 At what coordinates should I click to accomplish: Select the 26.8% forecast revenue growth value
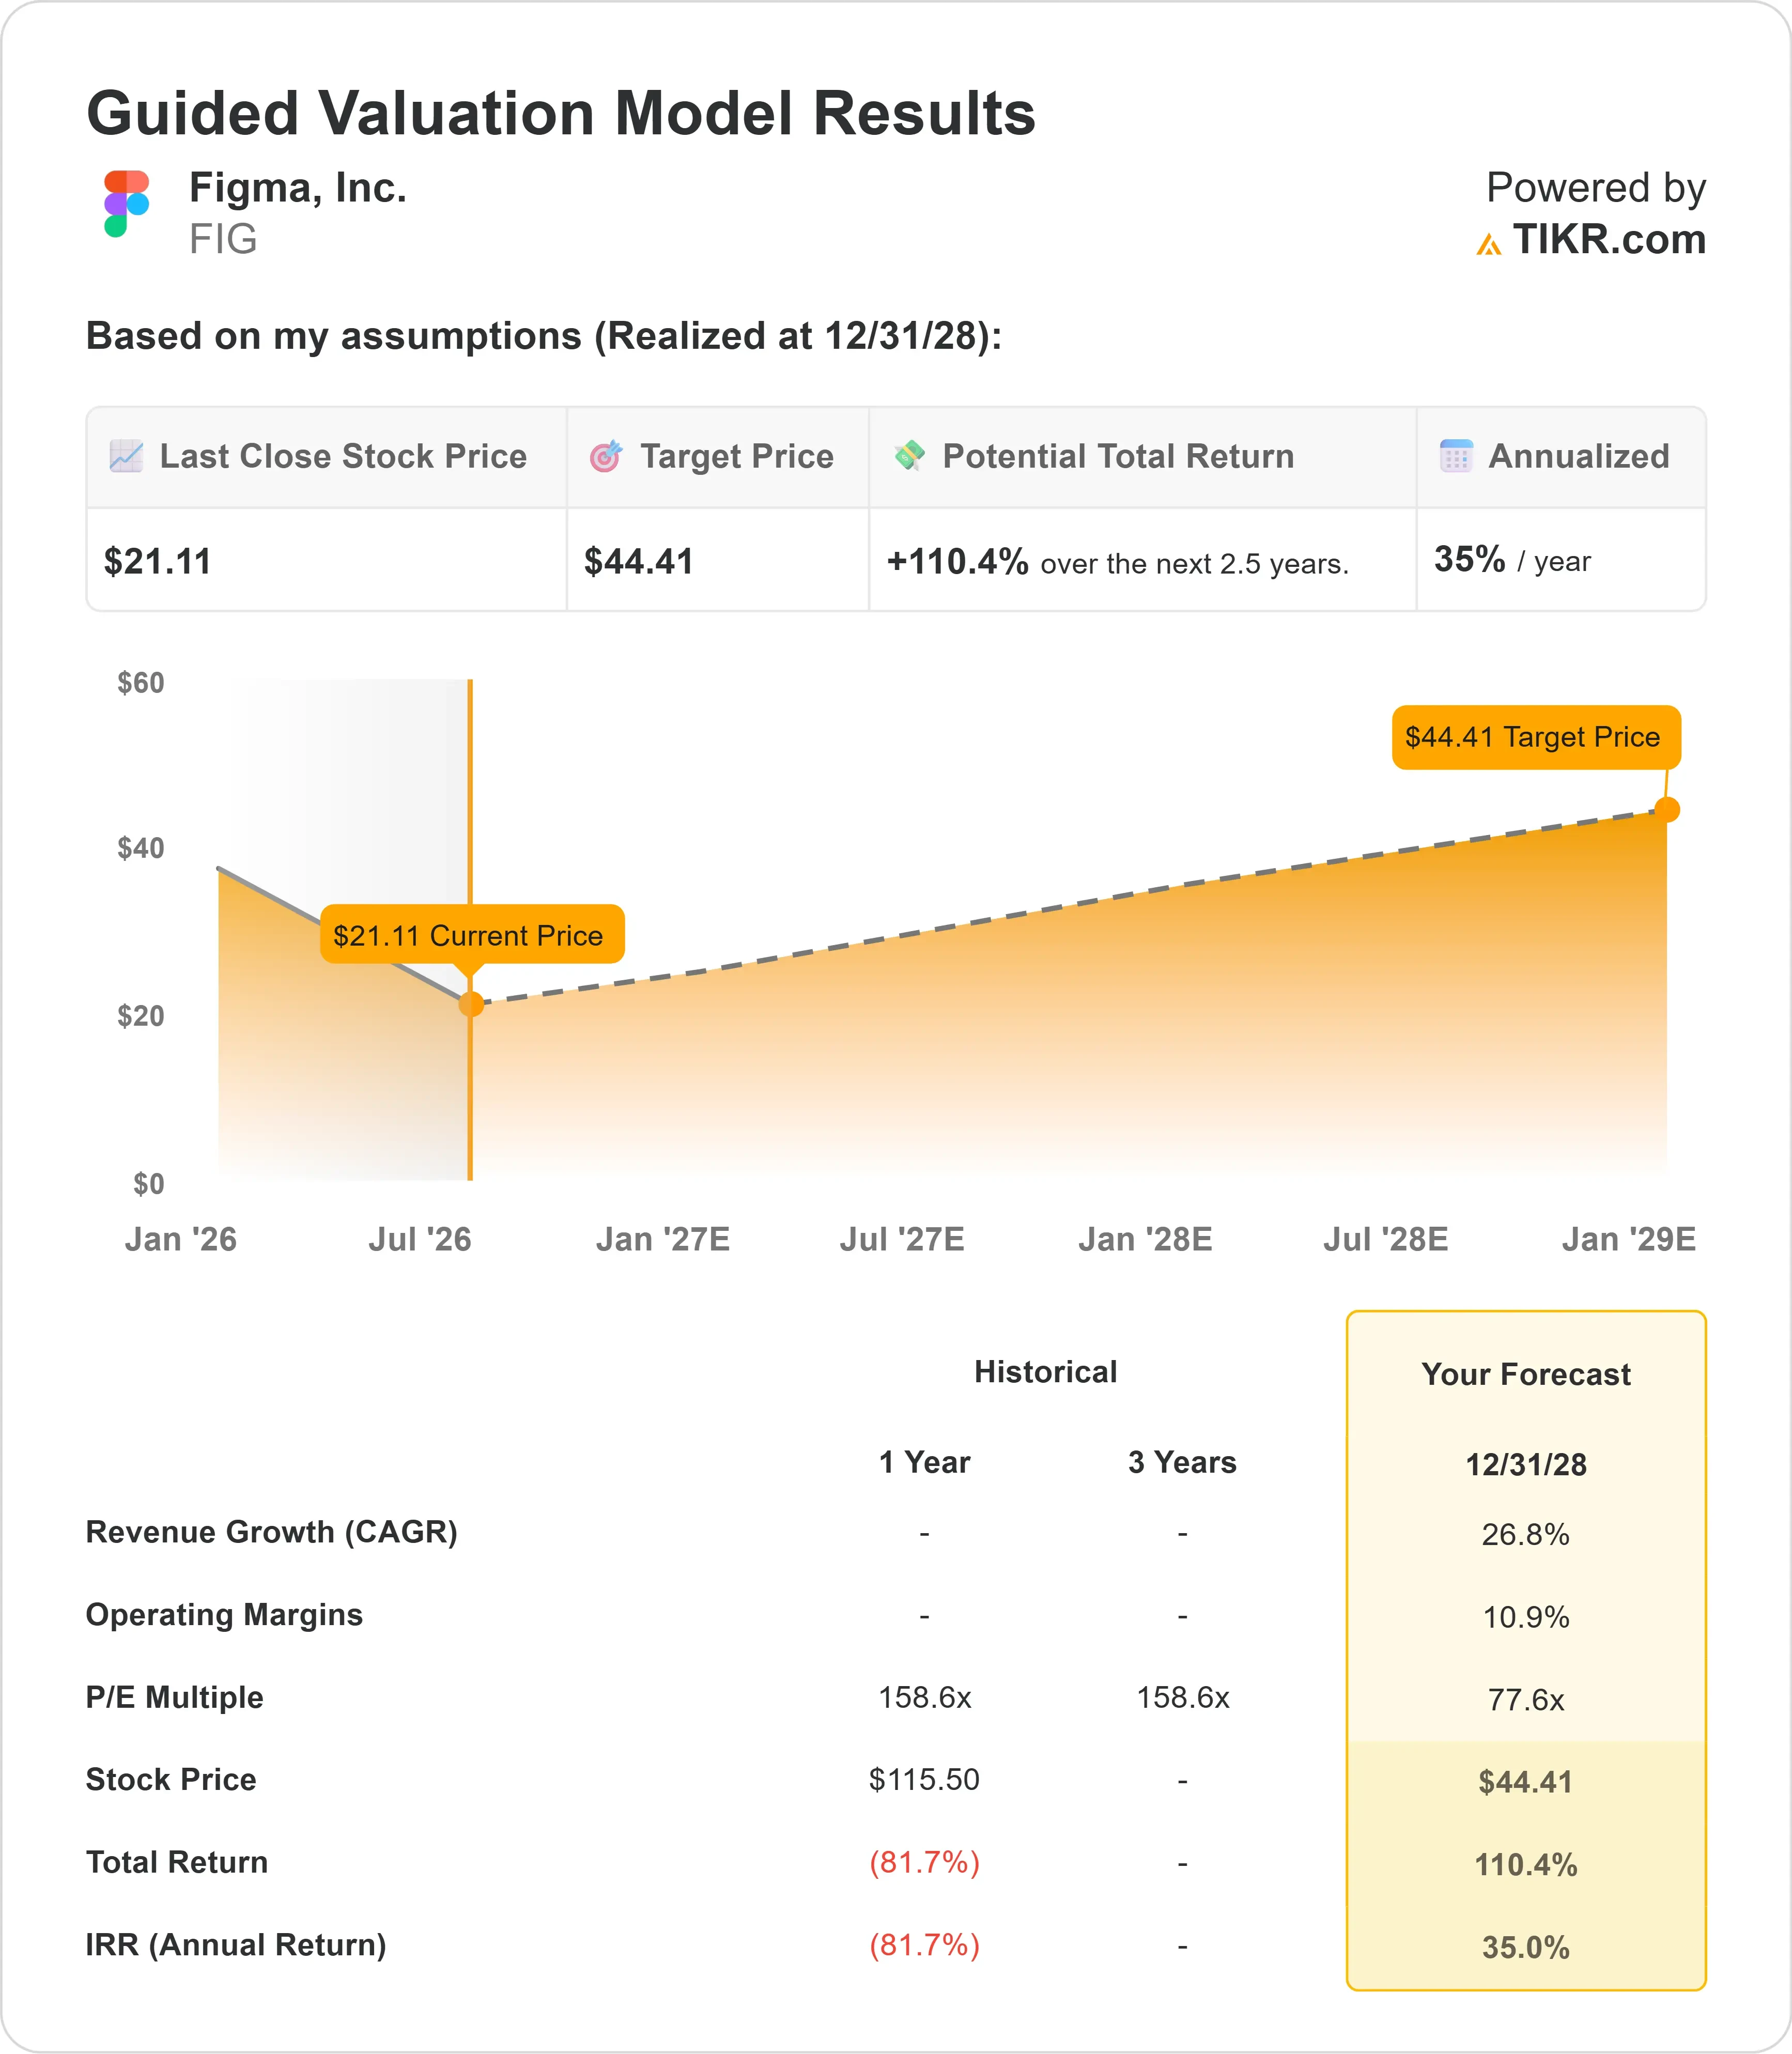pyautogui.click(x=1526, y=1534)
